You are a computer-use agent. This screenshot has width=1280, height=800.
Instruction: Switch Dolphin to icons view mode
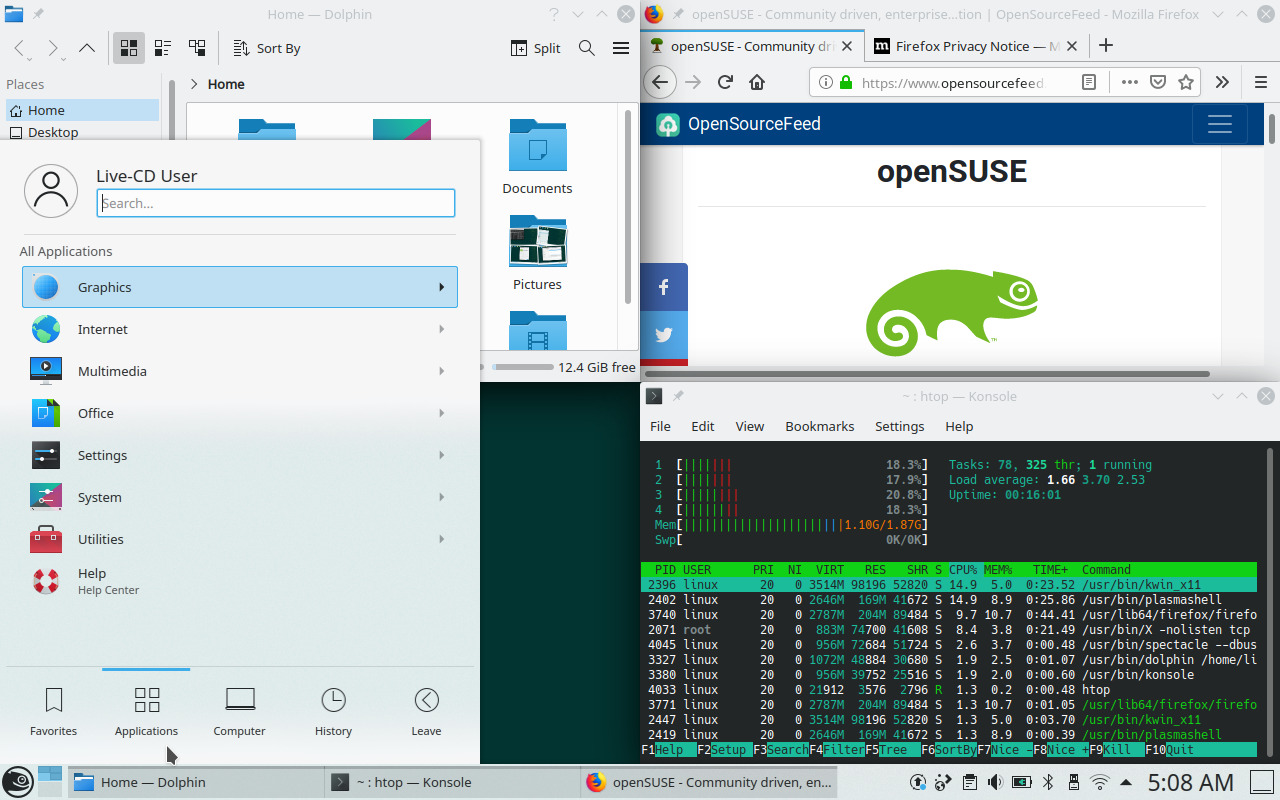point(129,48)
